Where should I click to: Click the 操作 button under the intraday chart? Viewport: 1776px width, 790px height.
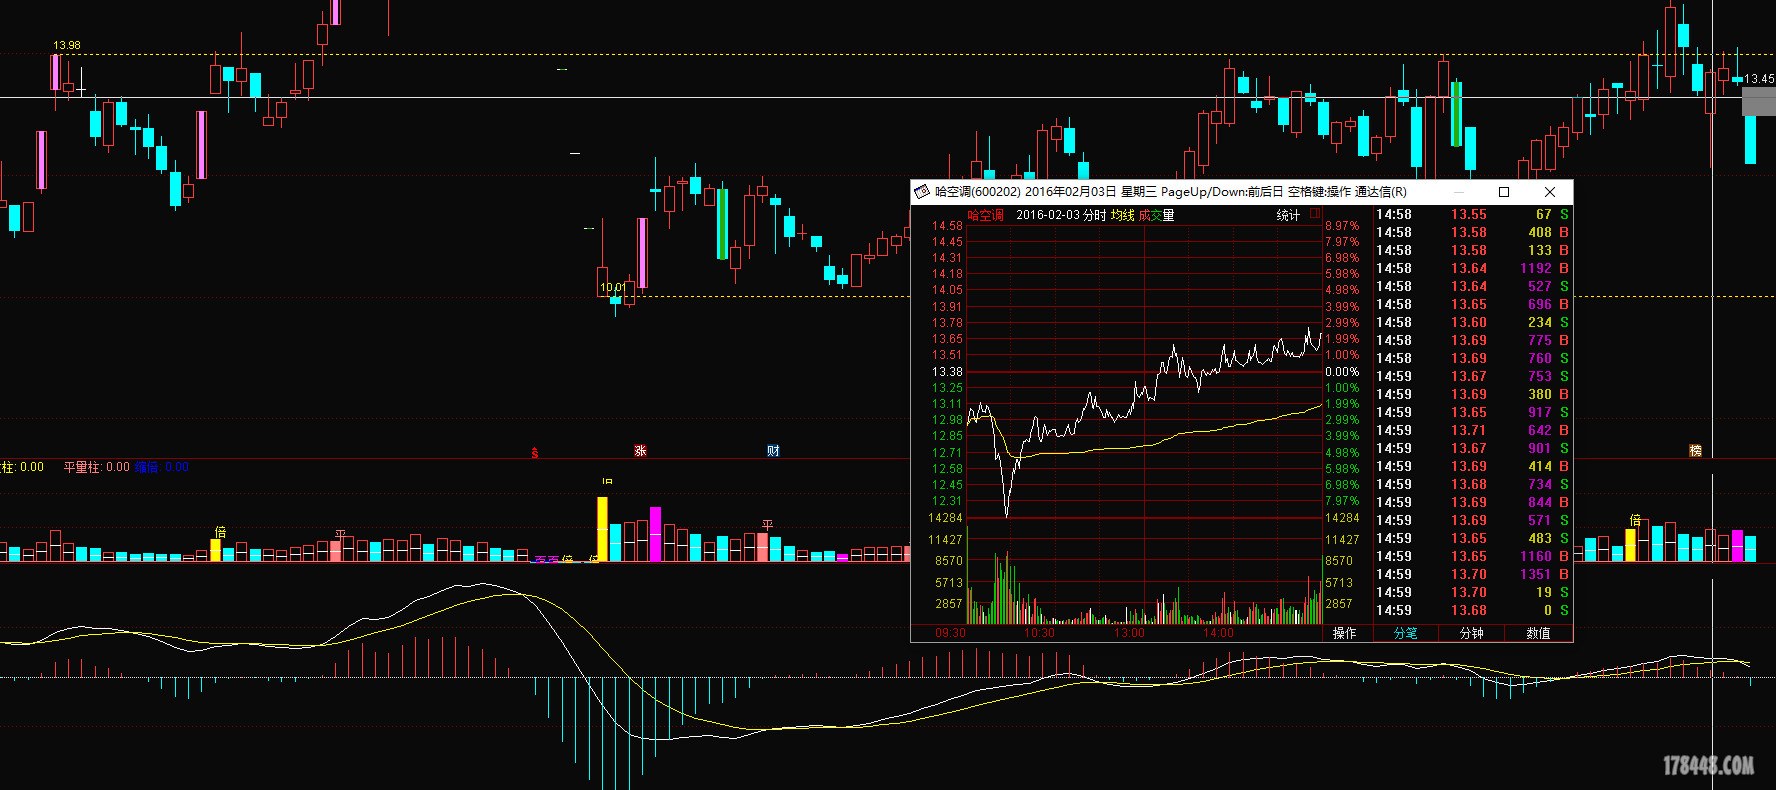(1344, 633)
